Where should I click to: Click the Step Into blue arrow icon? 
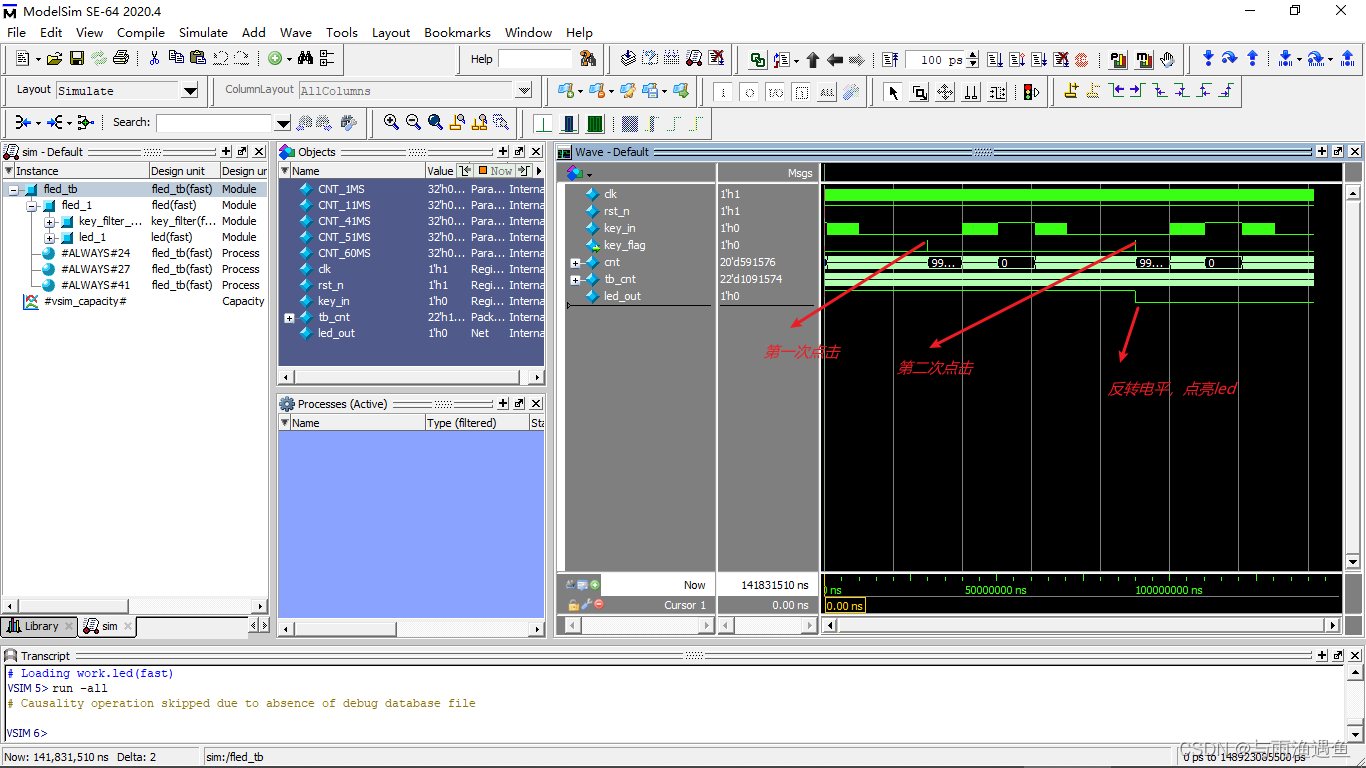pos(1208,59)
